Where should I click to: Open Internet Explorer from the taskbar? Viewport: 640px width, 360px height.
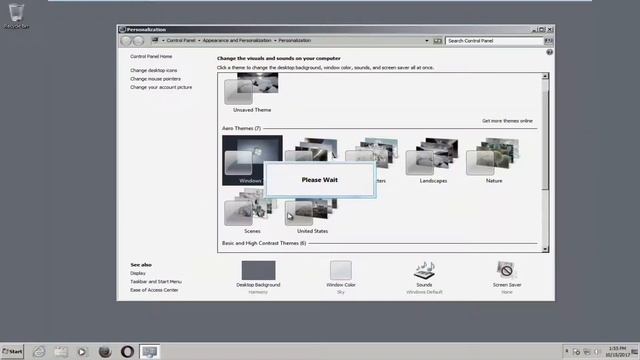(x=39, y=351)
